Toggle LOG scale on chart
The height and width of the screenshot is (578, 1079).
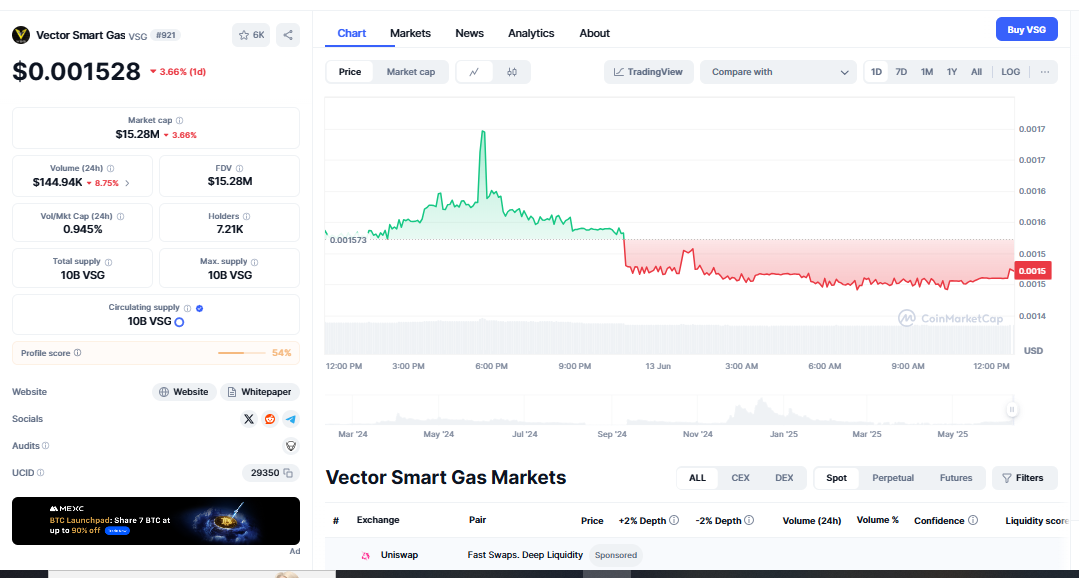(1011, 72)
